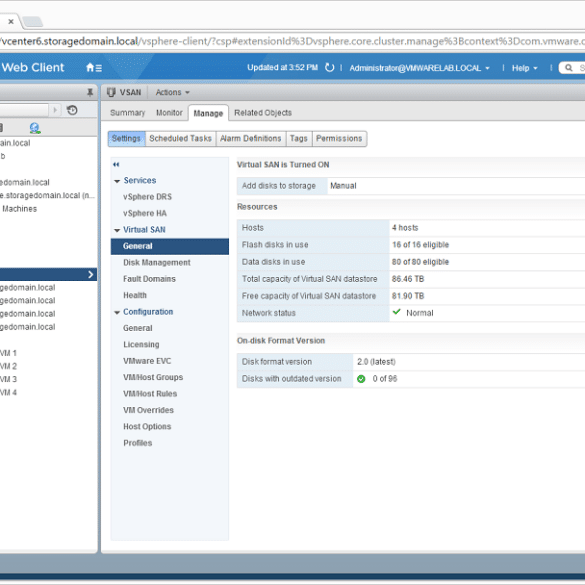Open navigator history clock icon
This screenshot has height=585, width=585.
(x=72, y=110)
